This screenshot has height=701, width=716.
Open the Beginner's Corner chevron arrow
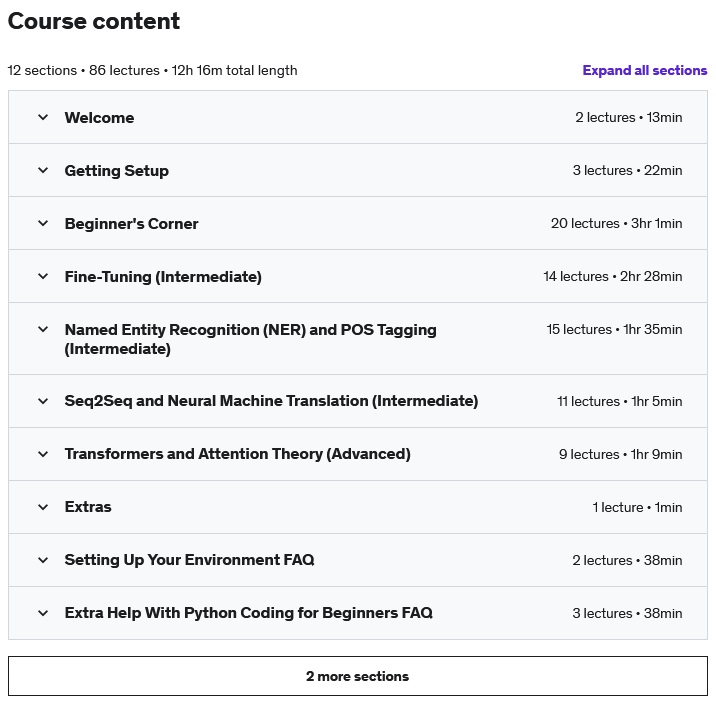pyautogui.click(x=43, y=223)
